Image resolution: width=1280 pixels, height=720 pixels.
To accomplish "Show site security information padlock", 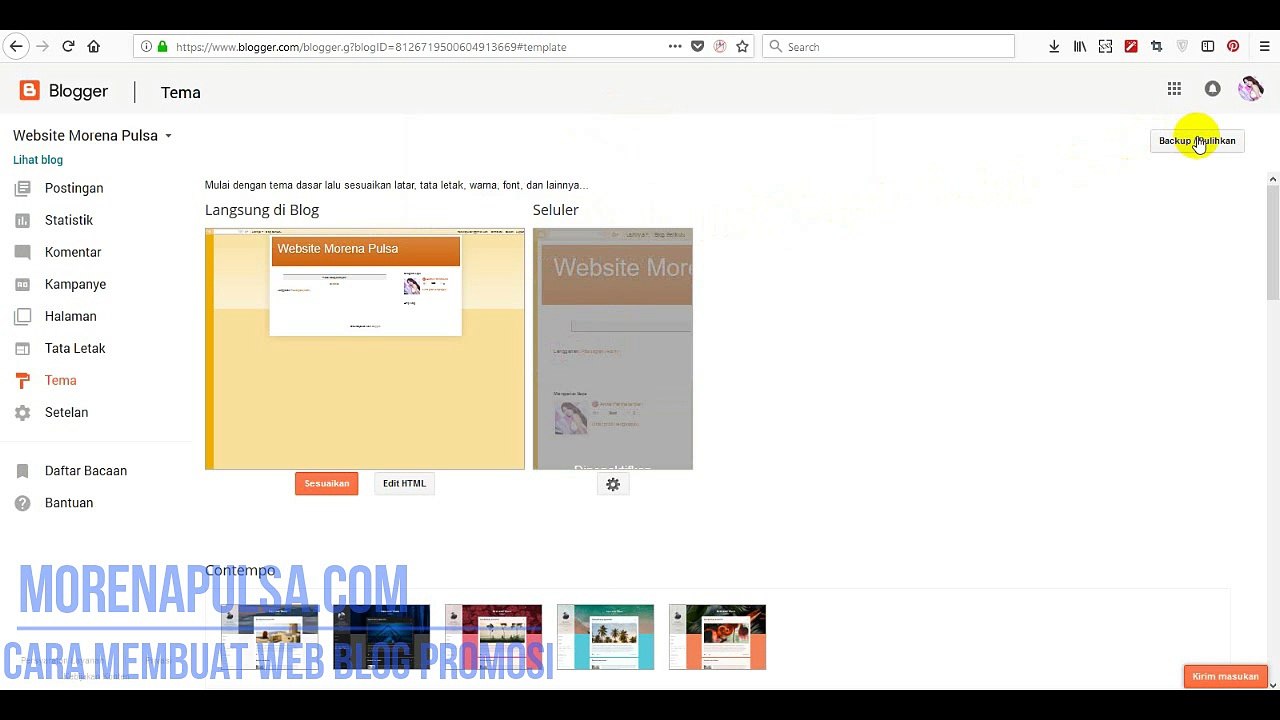I will pyautogui.click(x=162, y=46).
